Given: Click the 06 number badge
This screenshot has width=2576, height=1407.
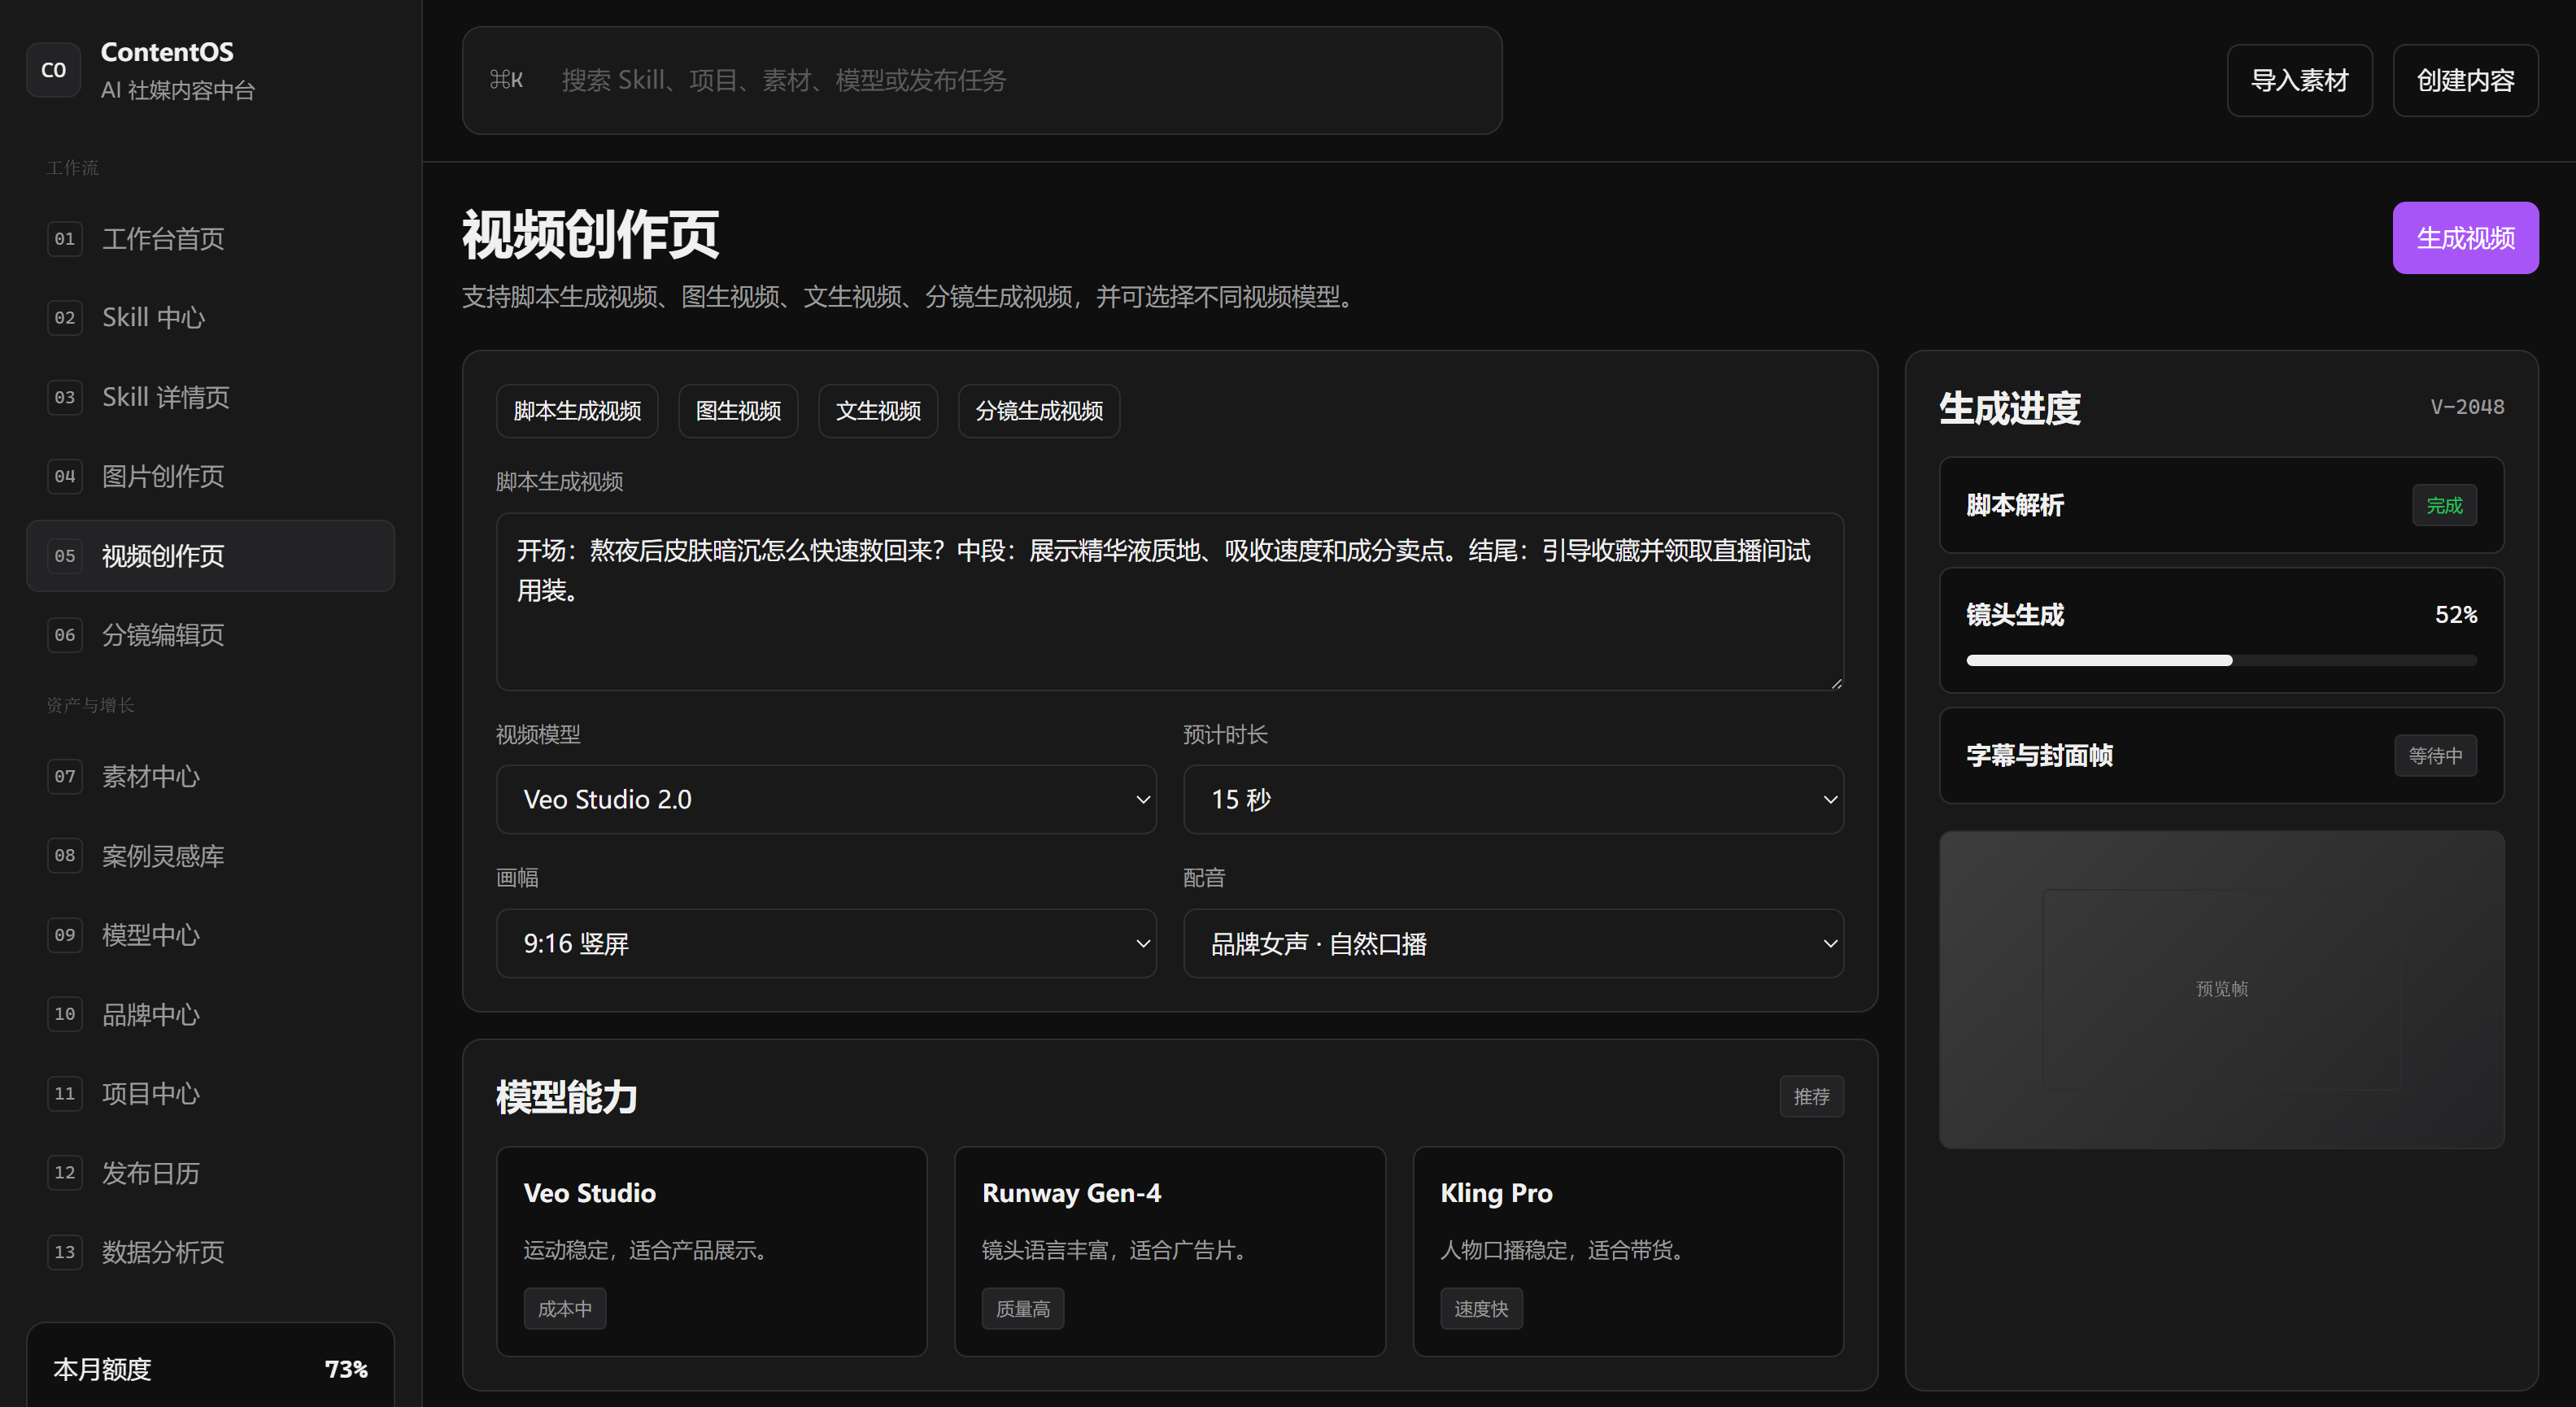Looking at the screenshot, I should 65,635.
